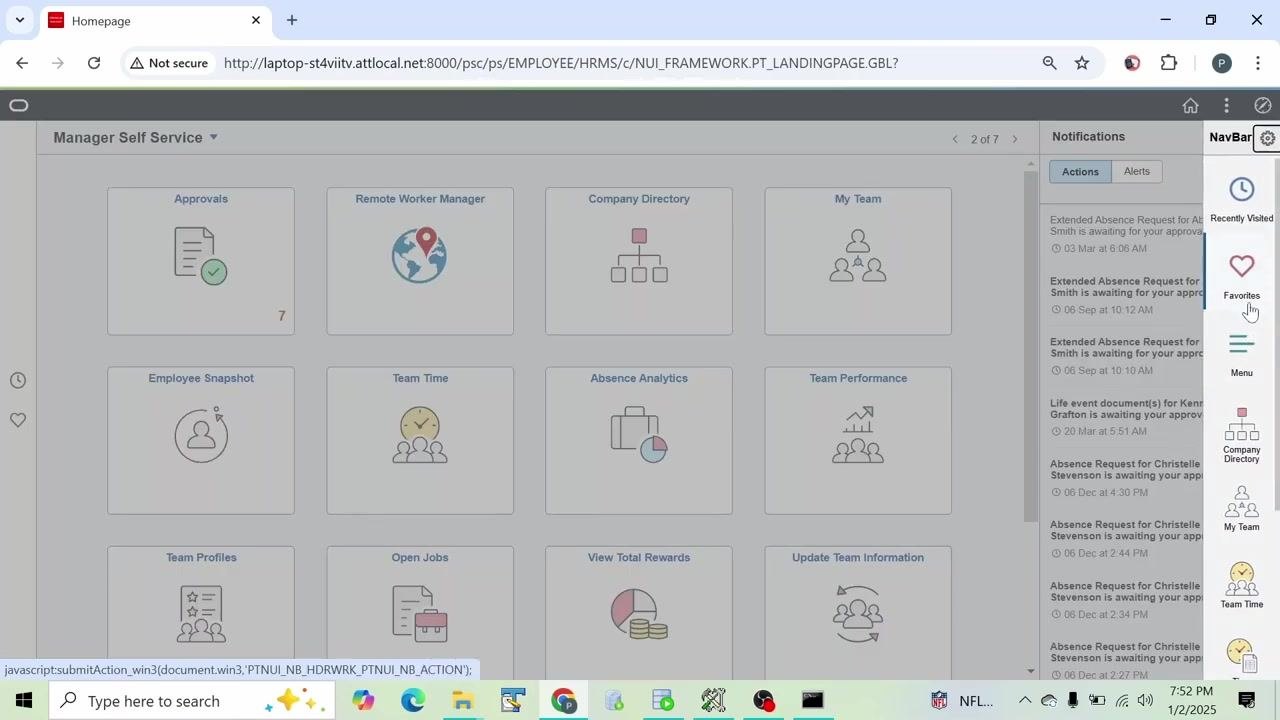Screen dimensions: 1280x720
Task: Open Life event document(s) notification
Action: (1125, 417)
